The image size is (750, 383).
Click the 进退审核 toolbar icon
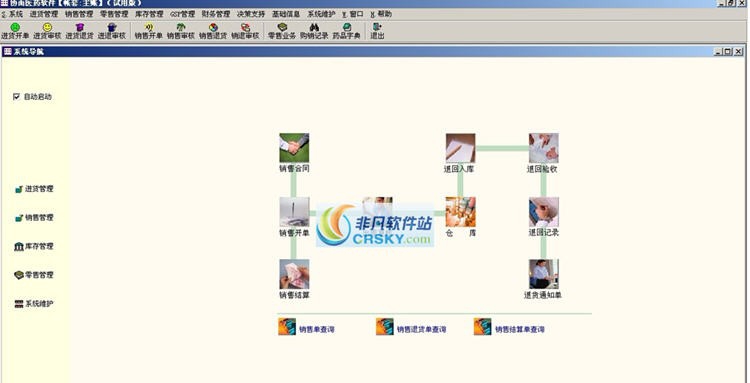[x=111, y=31]
